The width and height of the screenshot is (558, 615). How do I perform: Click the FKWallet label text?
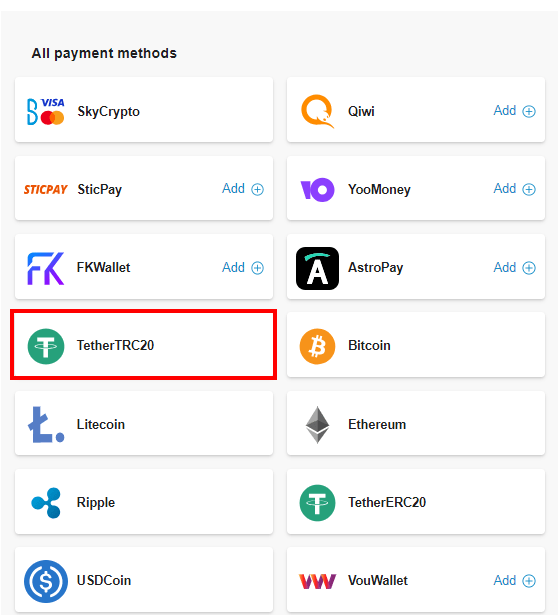104,267
